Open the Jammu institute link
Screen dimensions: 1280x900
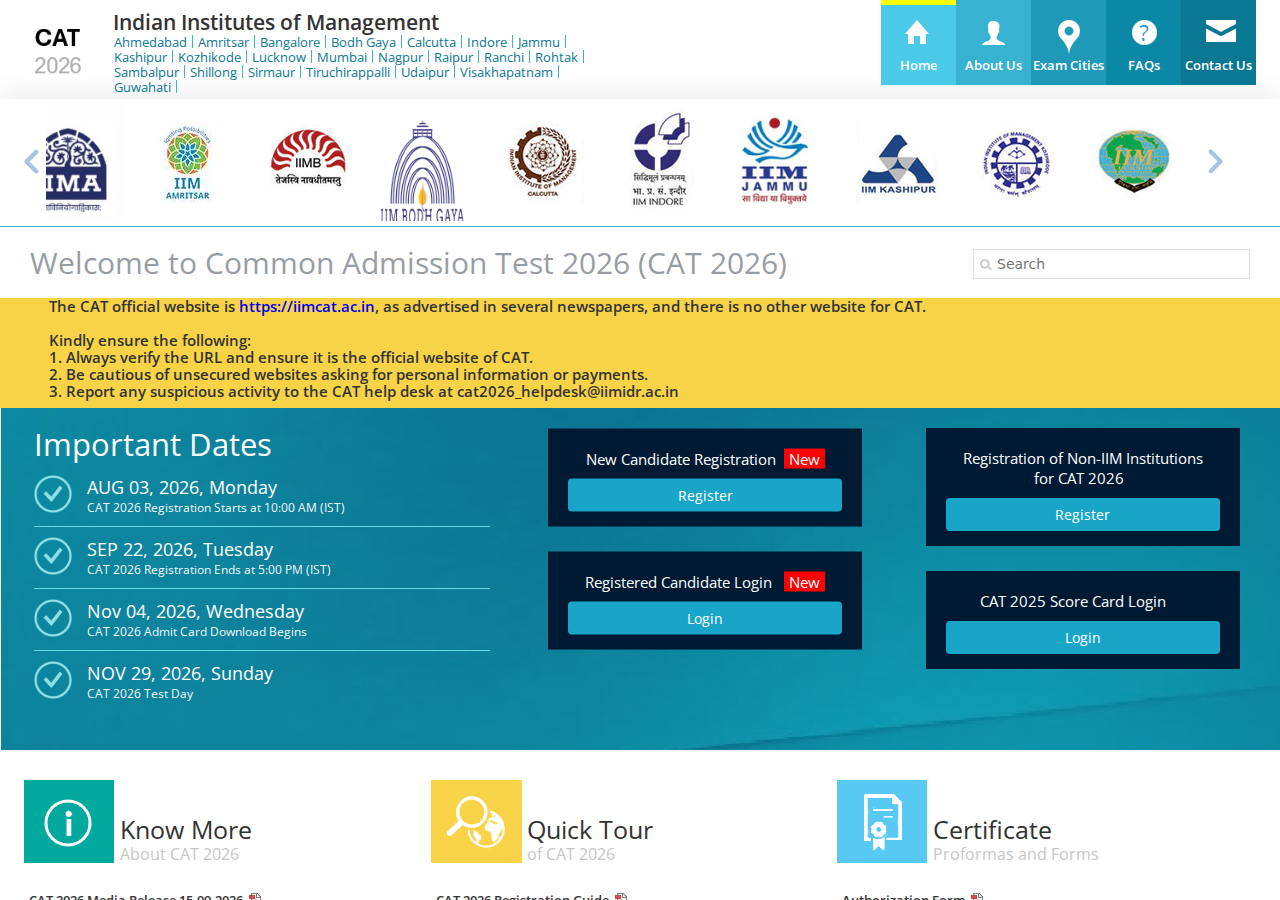coord(539,42)
